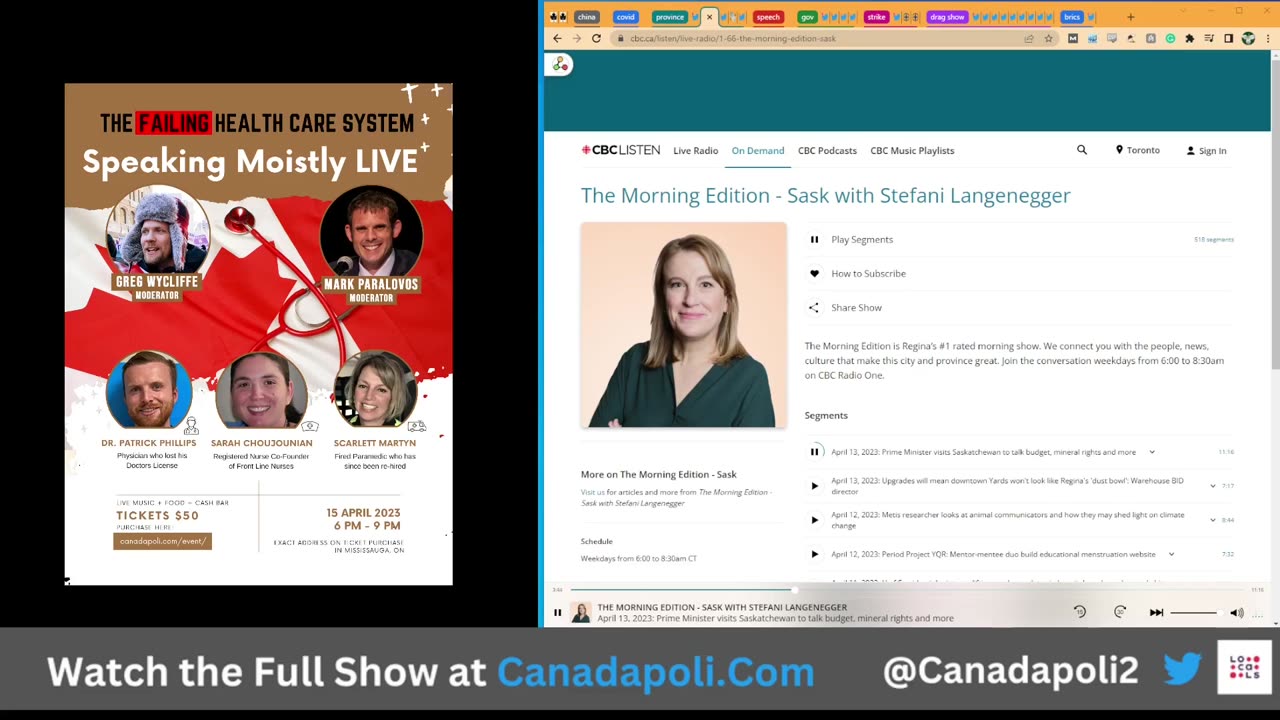
Task: Seek on the audio progress bar
Action: [908, 590]
